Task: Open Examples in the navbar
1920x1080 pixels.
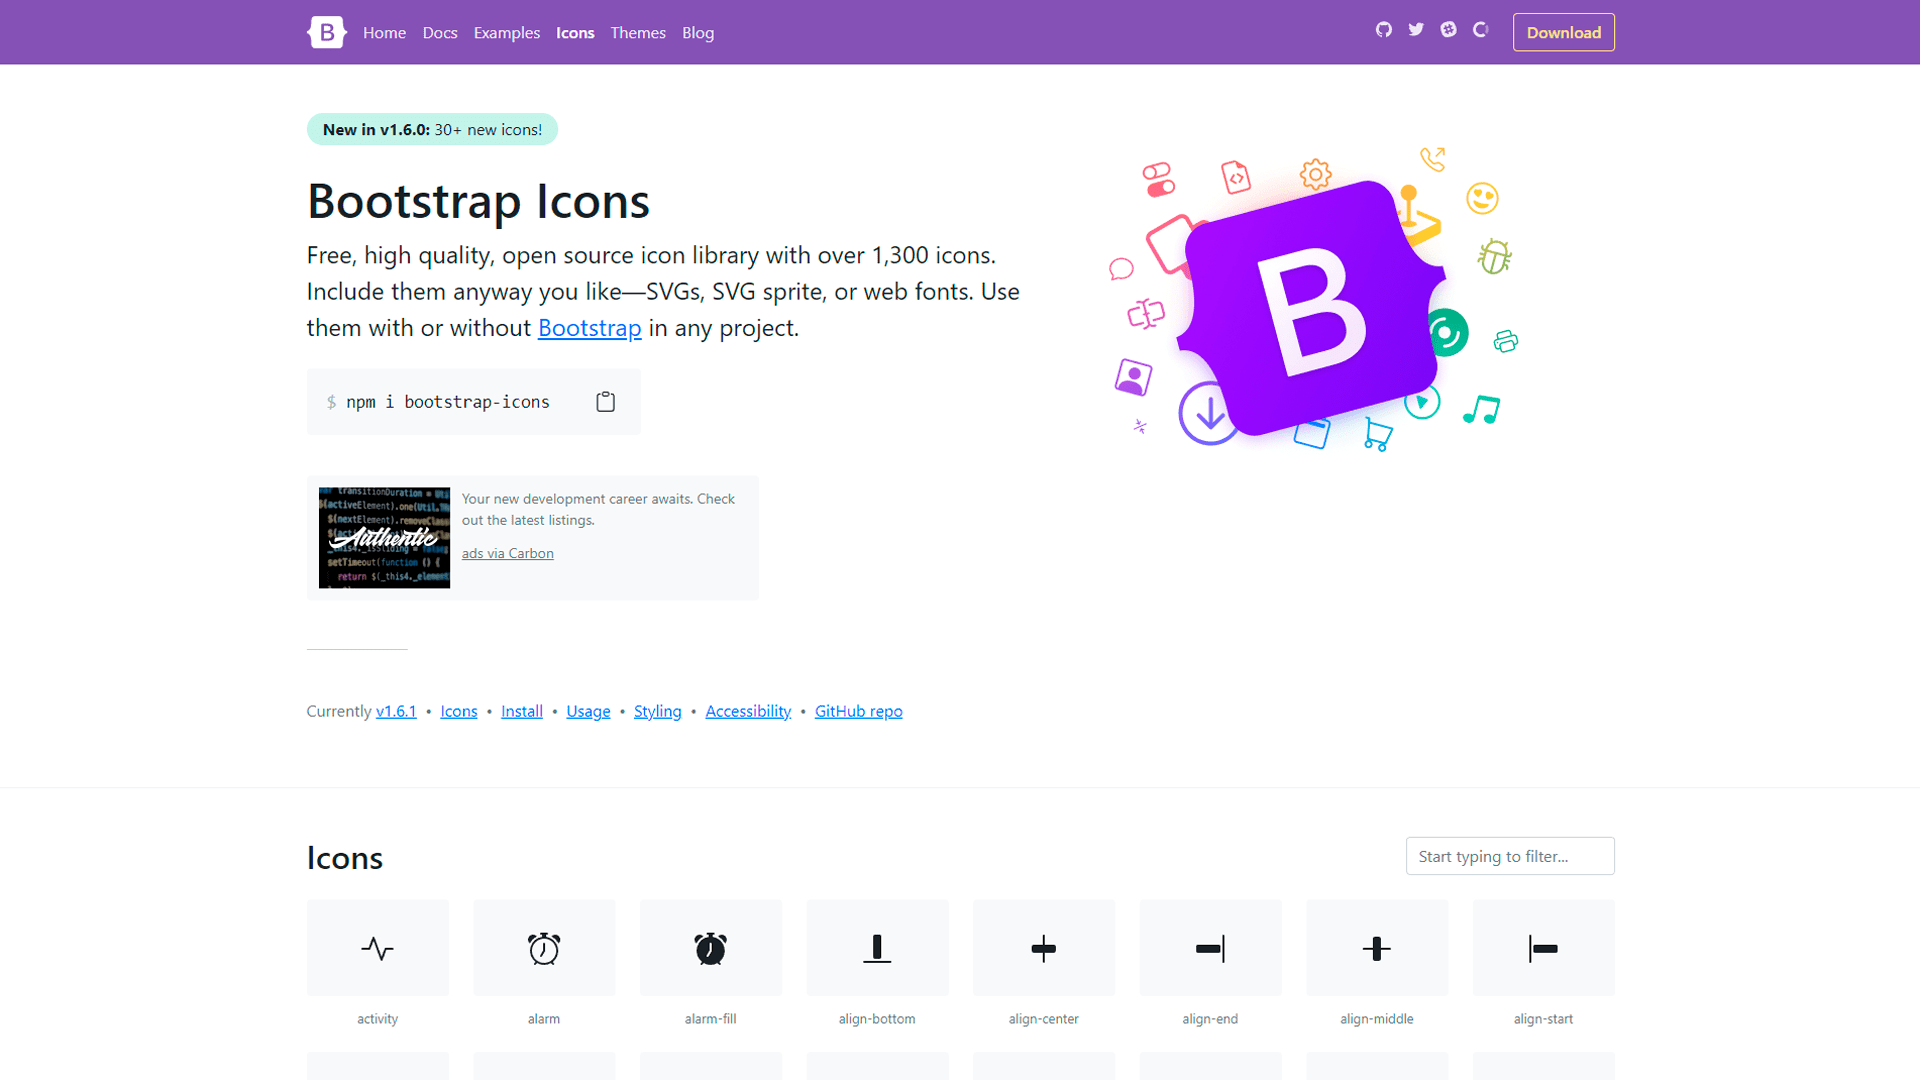Action: coord(507,33)
